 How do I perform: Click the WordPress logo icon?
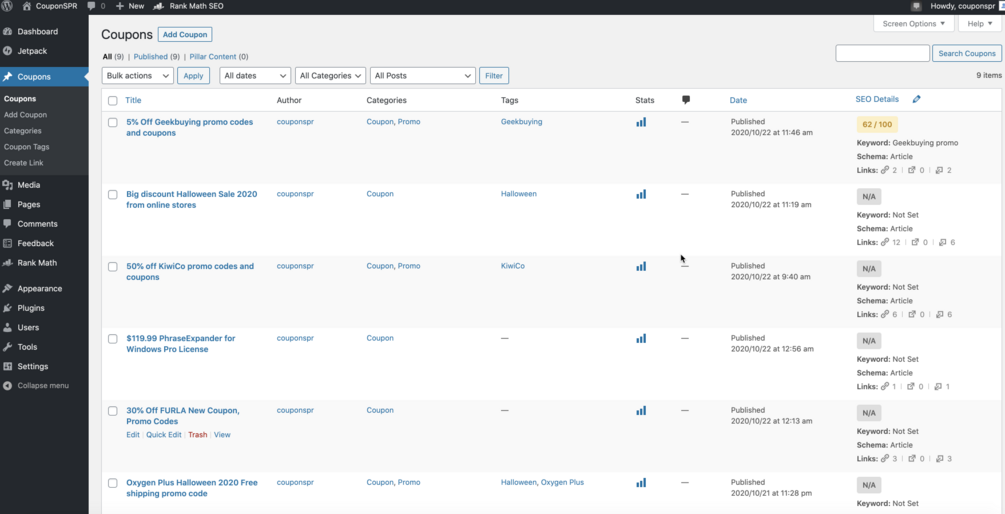(x=8, y=6)
